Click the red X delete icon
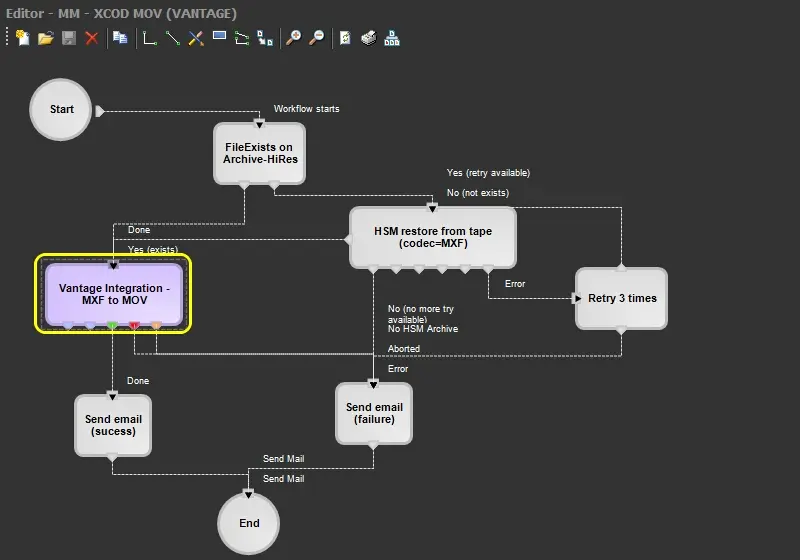Image resolution: width=800 pixels, height=560 pixels. [92, 38]
